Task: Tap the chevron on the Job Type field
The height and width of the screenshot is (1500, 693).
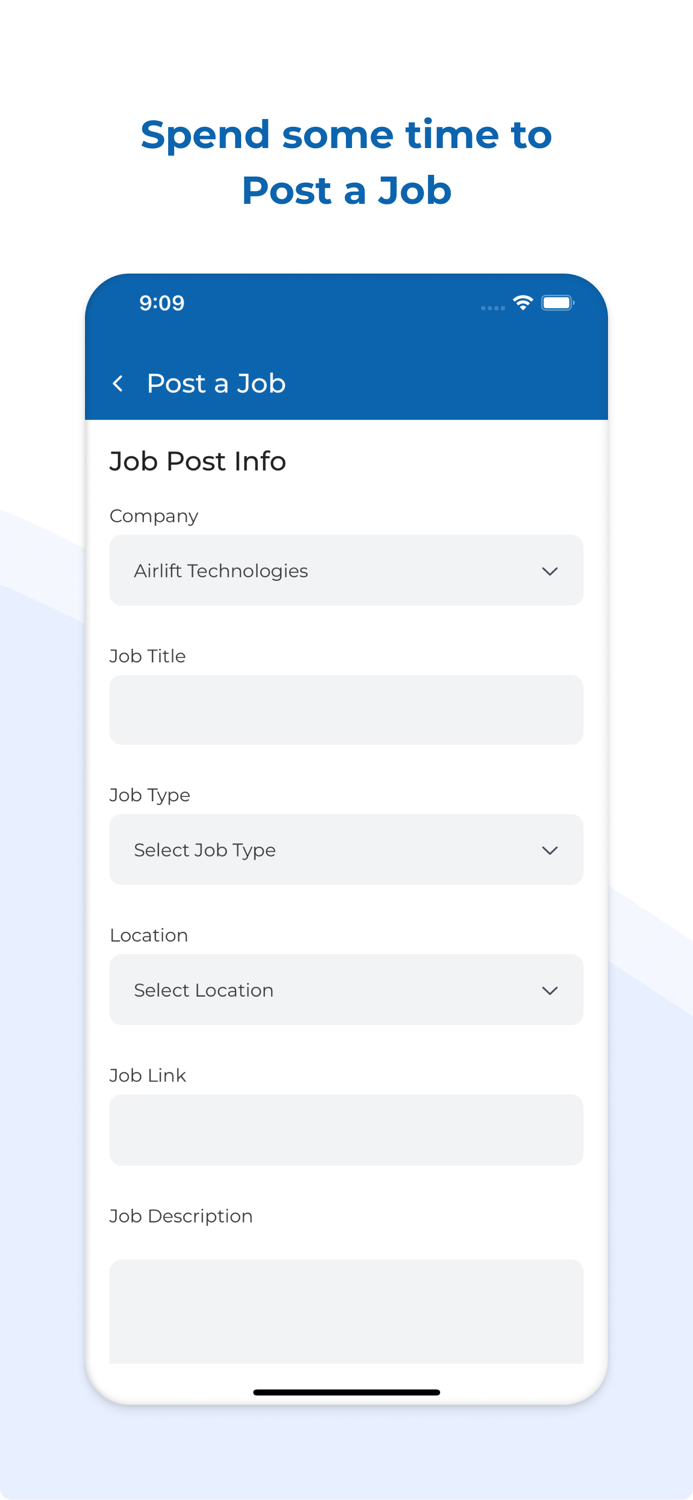Action: point(550,850)
